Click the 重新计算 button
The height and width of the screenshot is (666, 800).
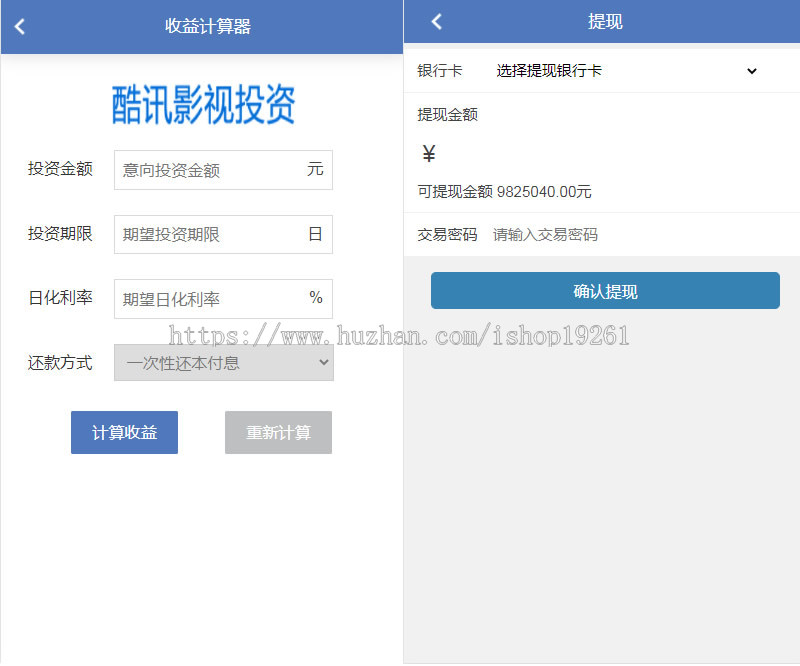click(x=279, y=432)
